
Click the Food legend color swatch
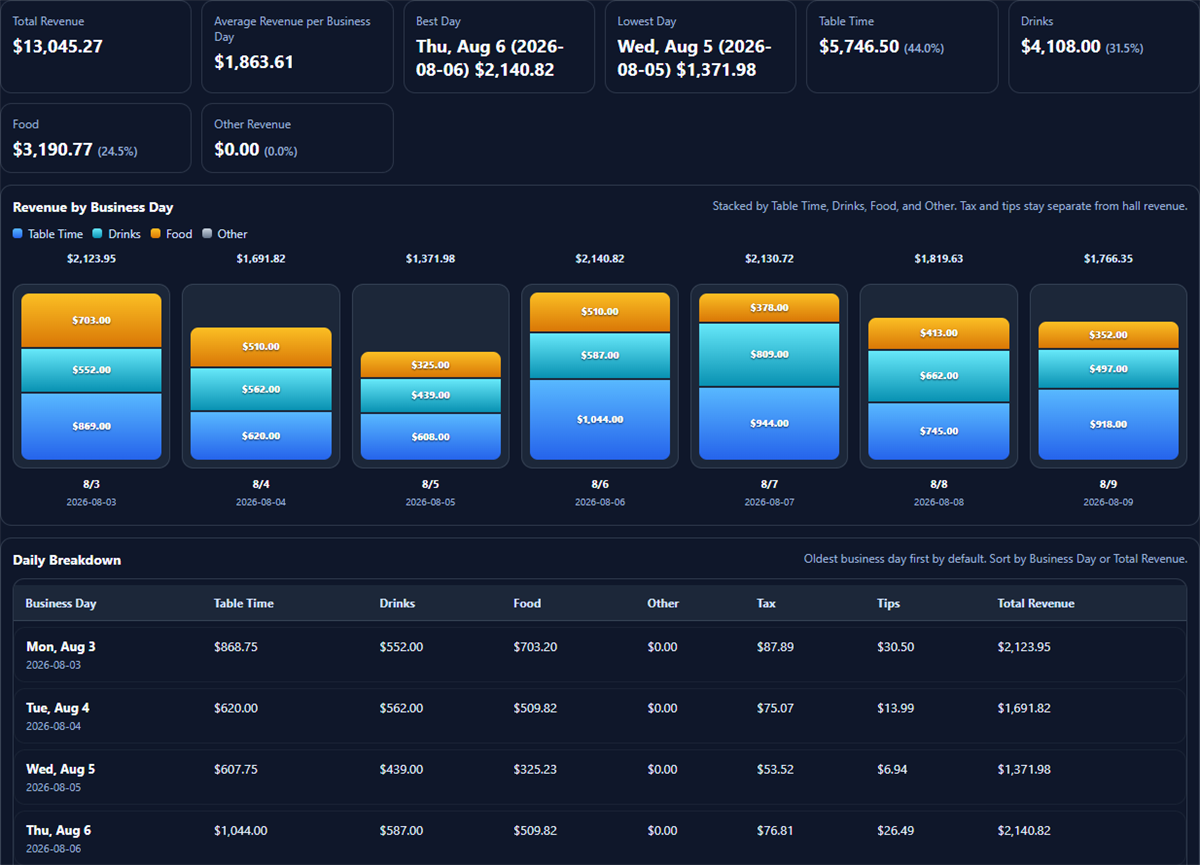pyautogui.click(x=156, y=234)
